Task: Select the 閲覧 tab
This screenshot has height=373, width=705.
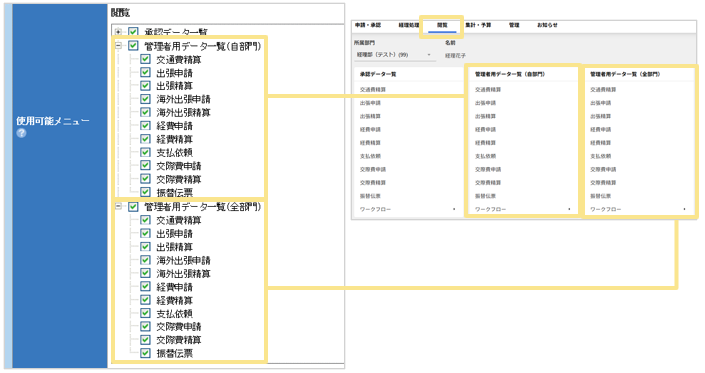Action: tap(442, 25)
